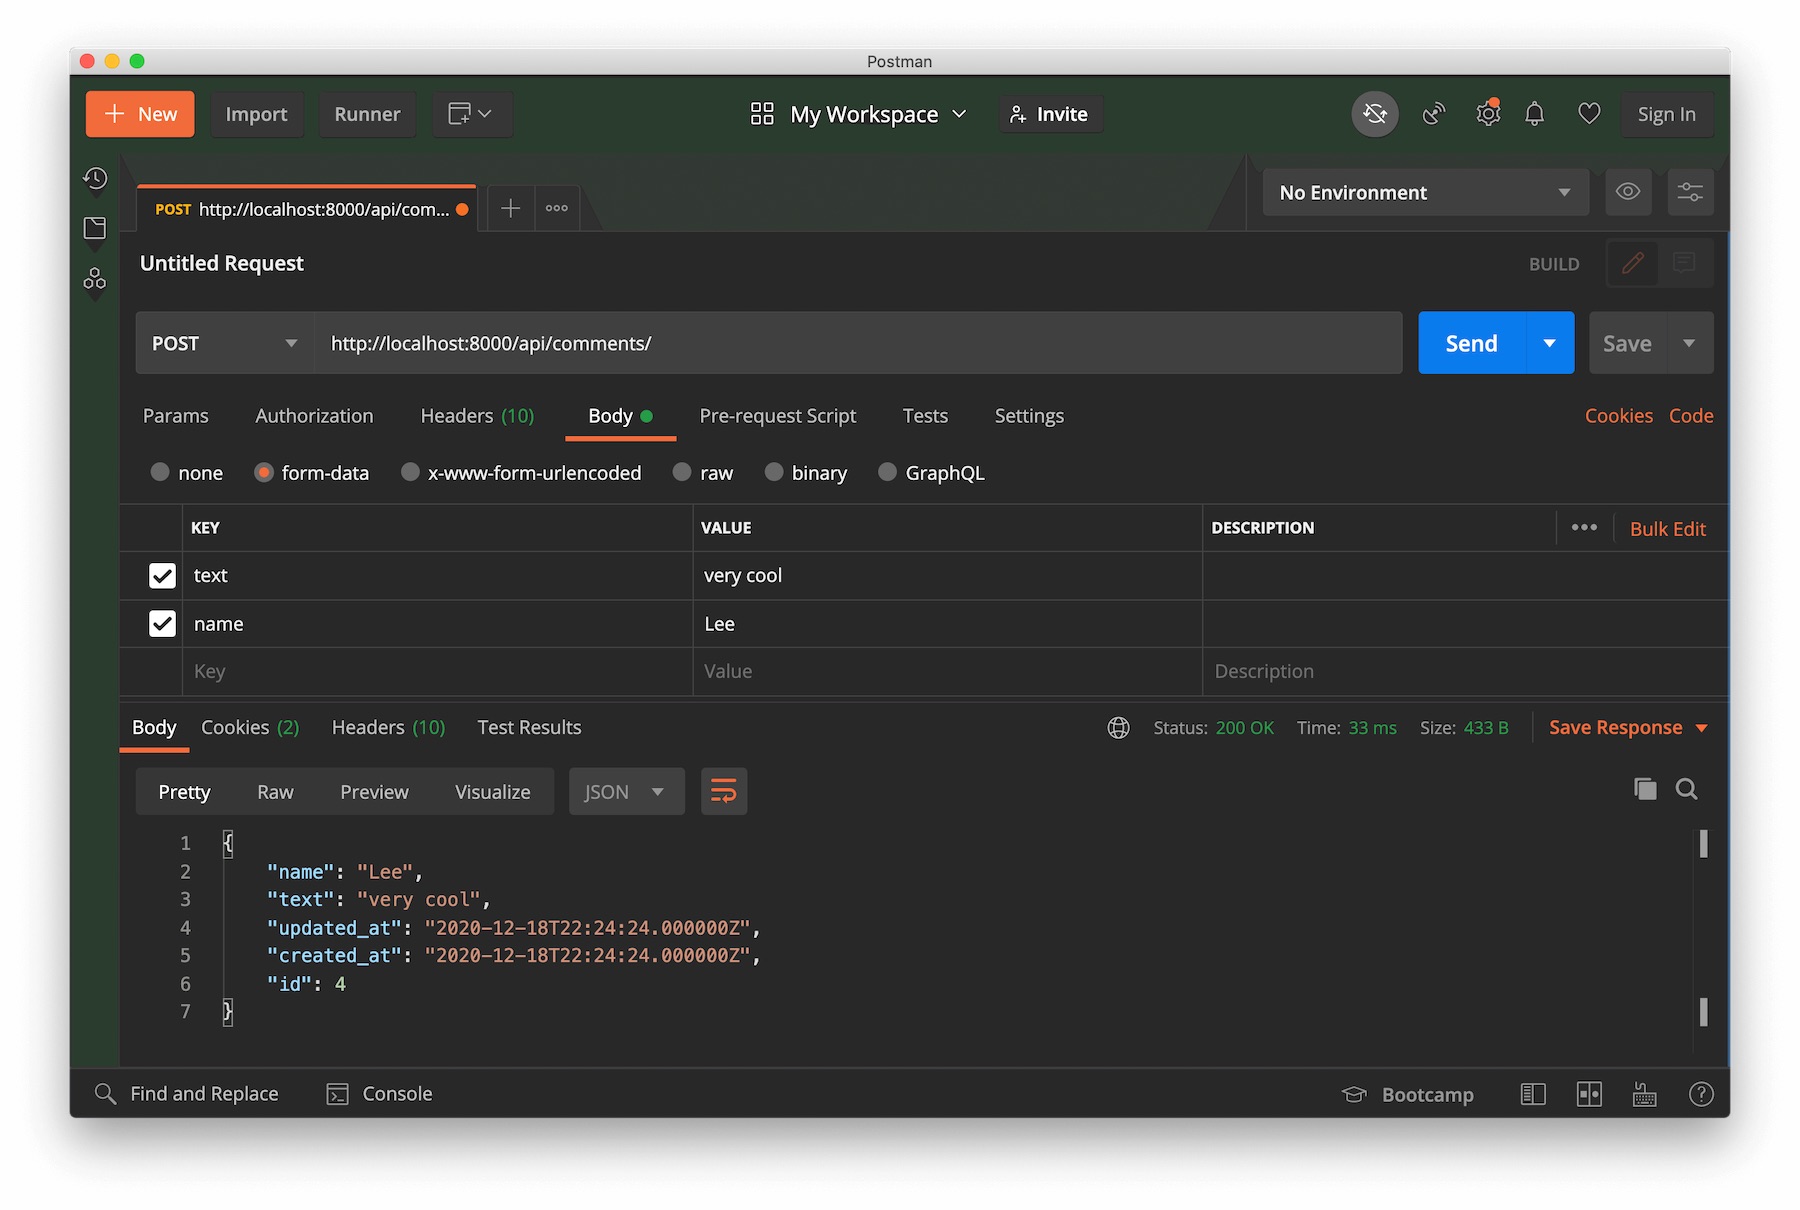Image resolution: width=1800 pixels, height=1210 pixels.
Task: Open the APIs sidebar icon
Action: pos(95,278)
